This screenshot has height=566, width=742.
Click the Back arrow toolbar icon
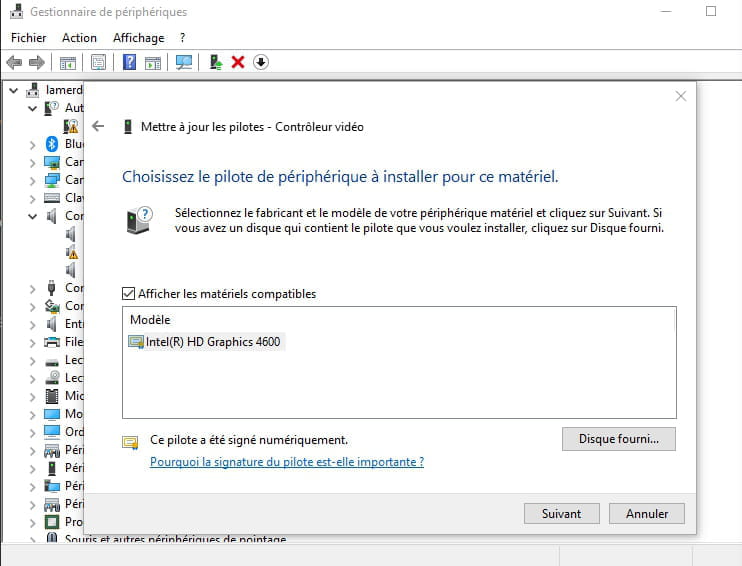[14, 62]
